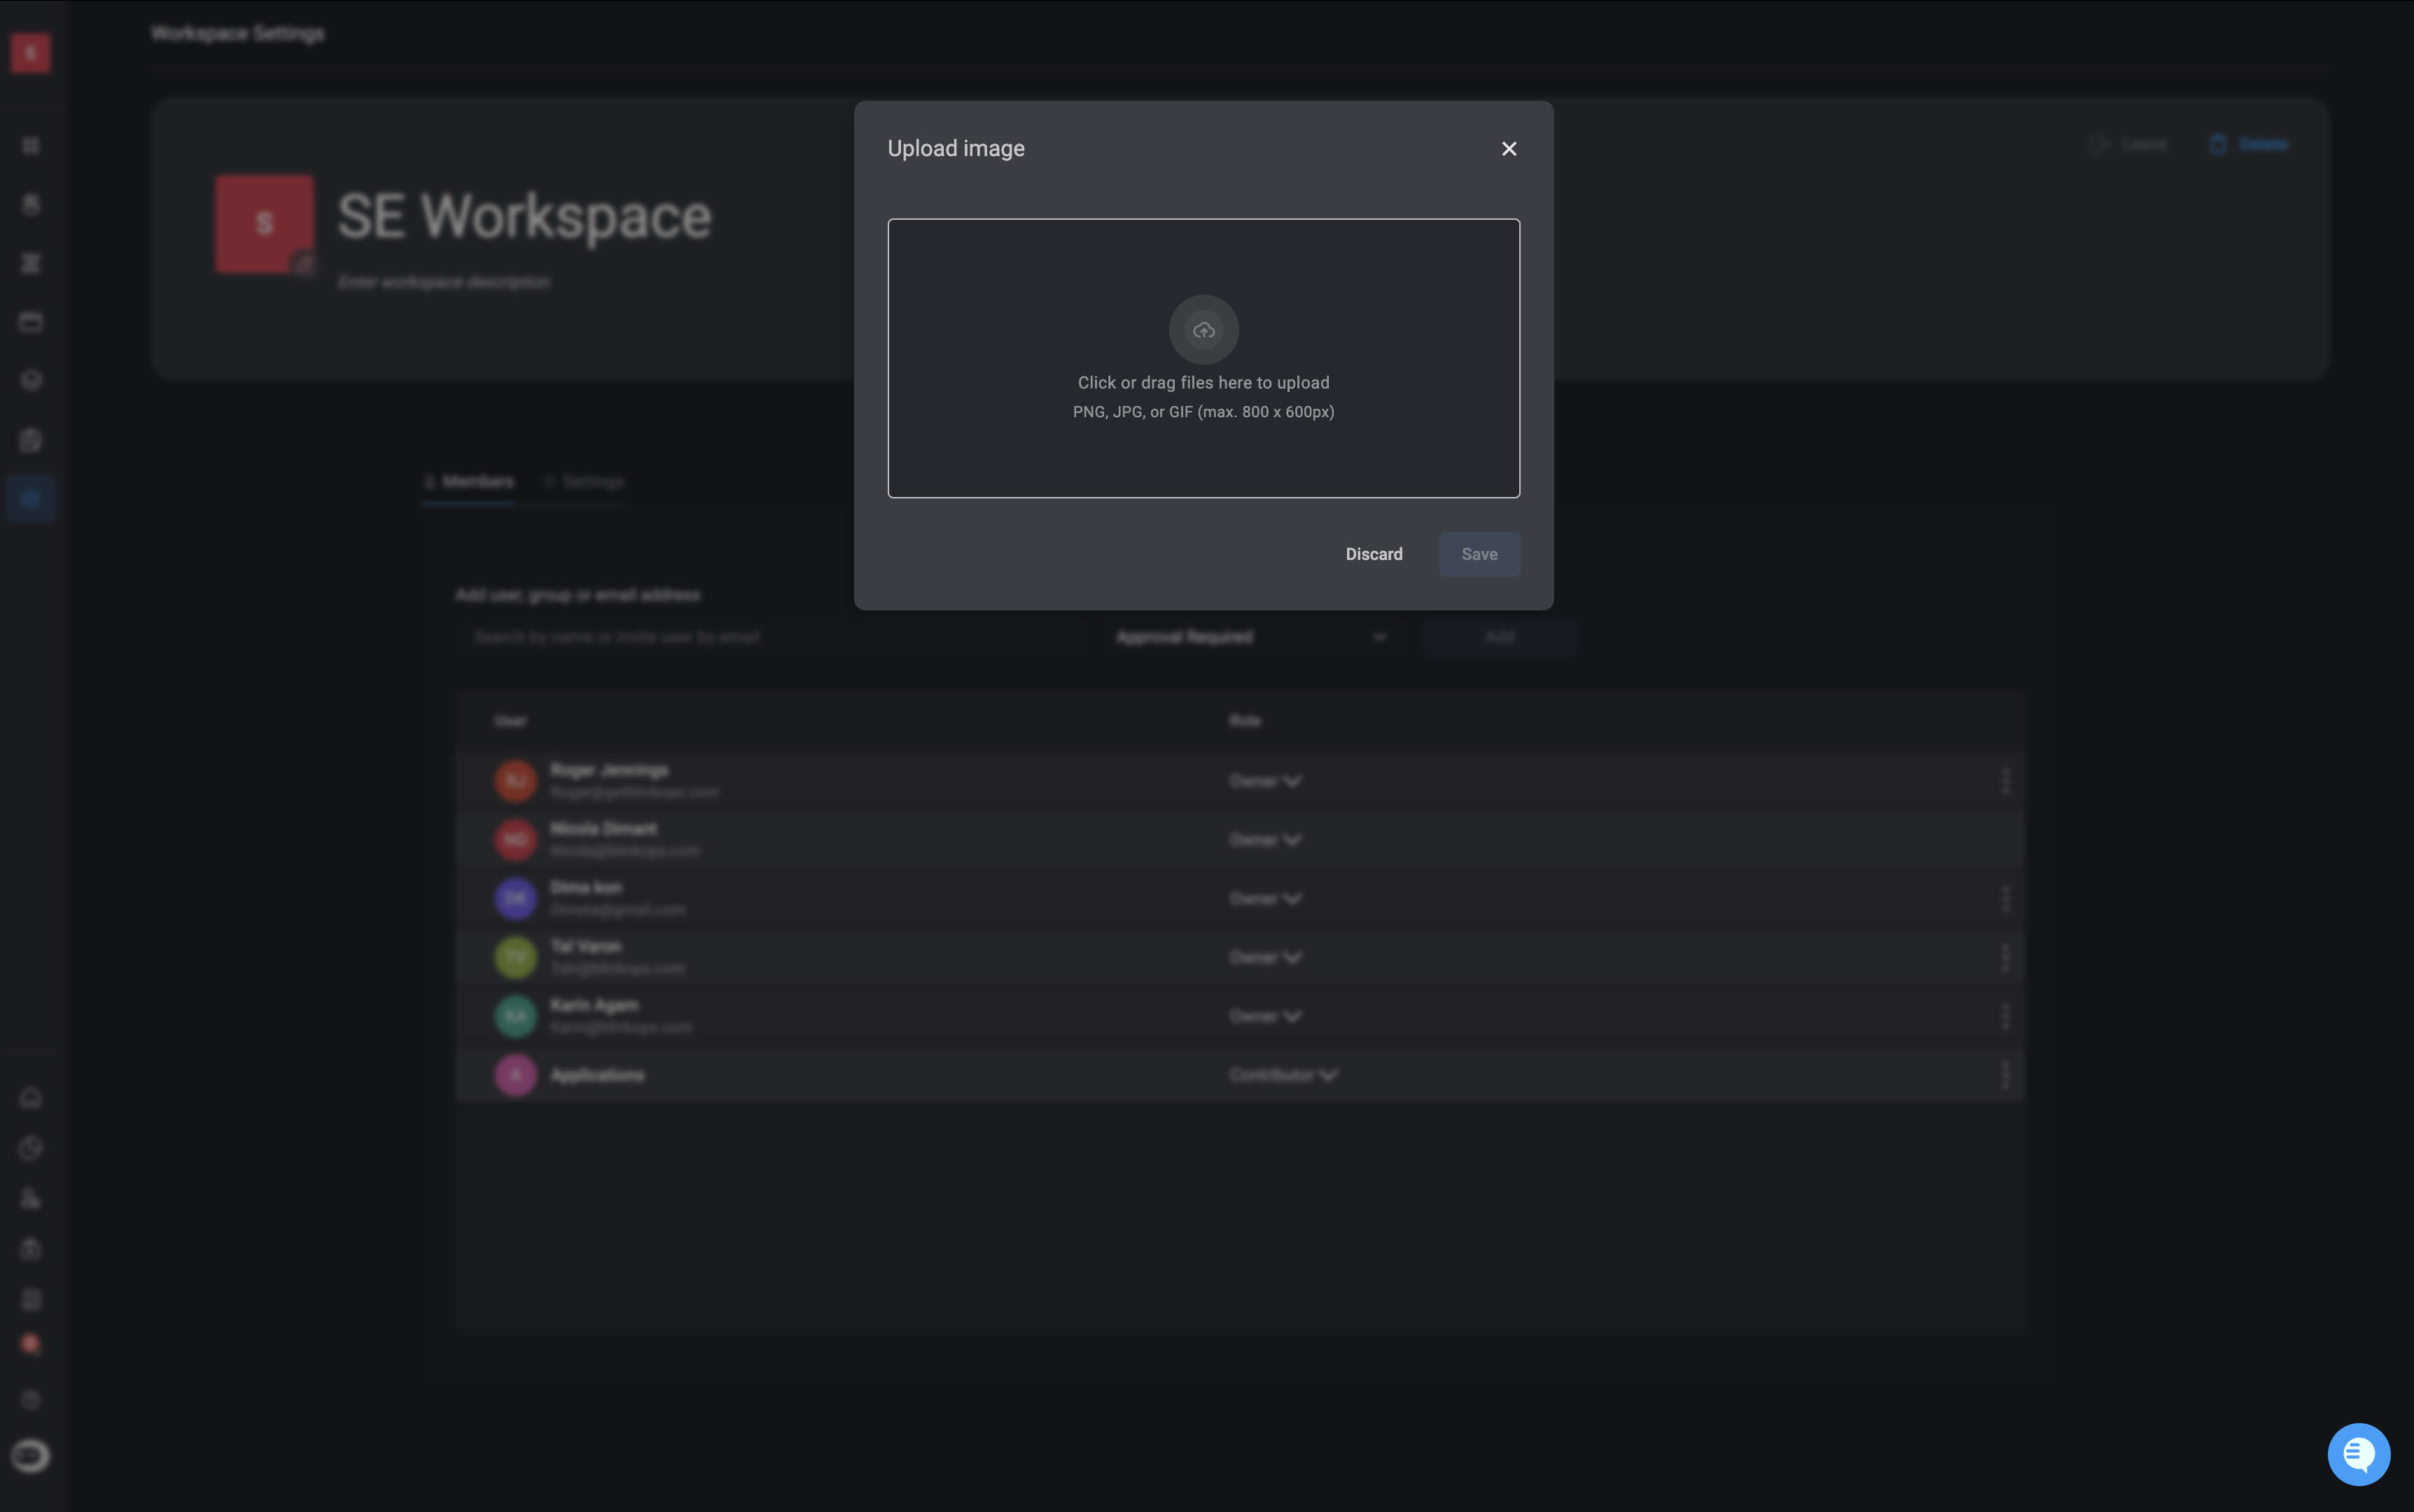Click the red S workspace icon in sidebar

31,53
